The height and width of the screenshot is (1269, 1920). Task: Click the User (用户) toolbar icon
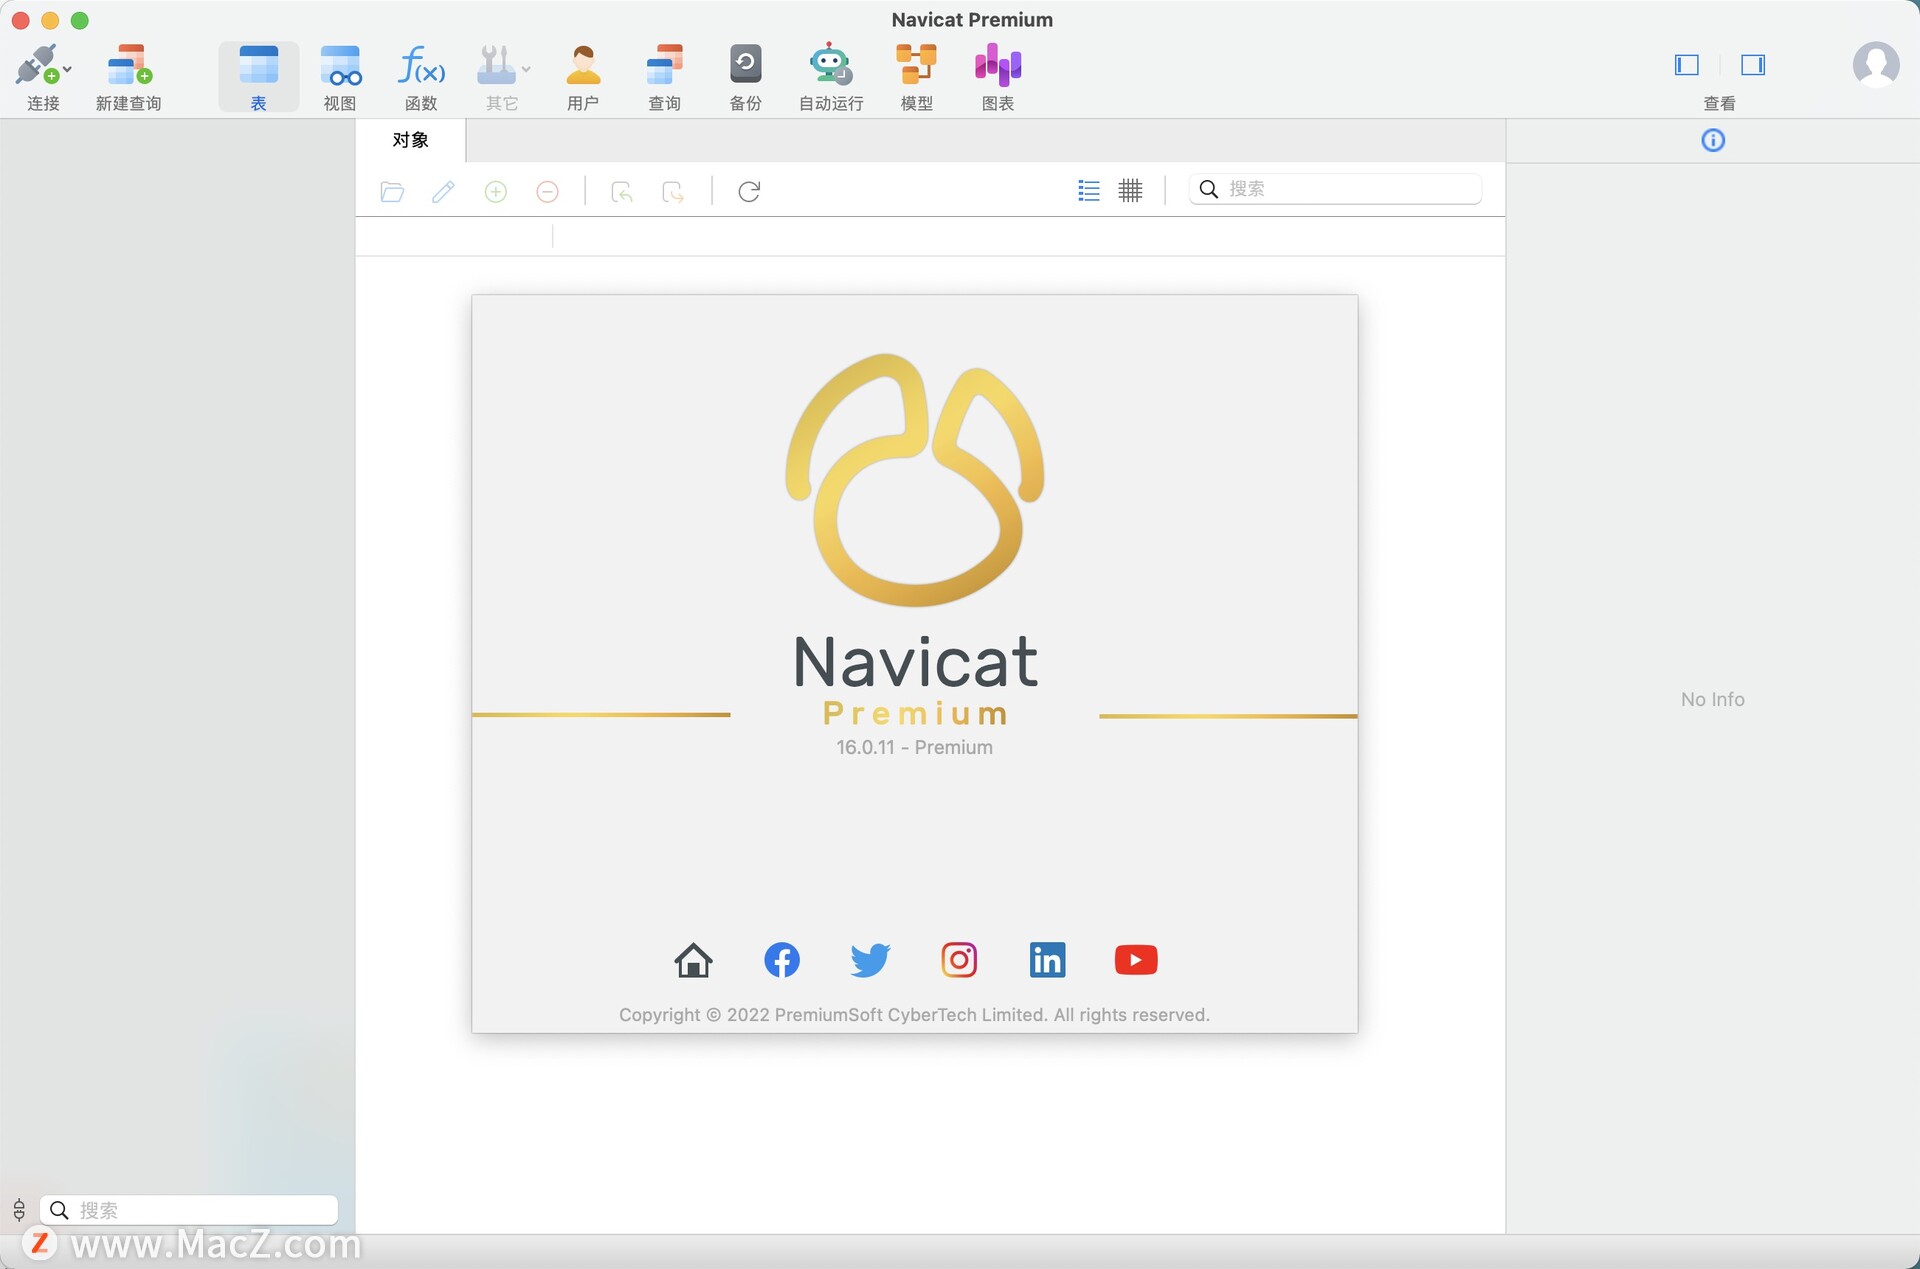point(583,66)
